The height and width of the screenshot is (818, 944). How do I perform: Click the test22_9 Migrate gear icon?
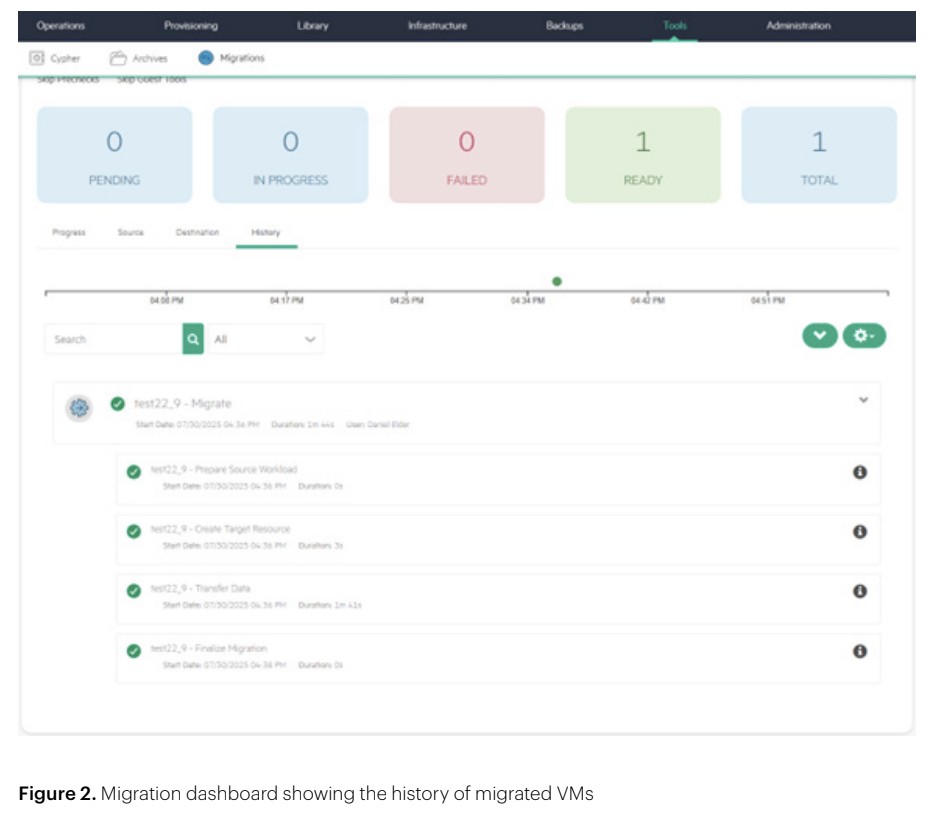click(x=80, y=407)
